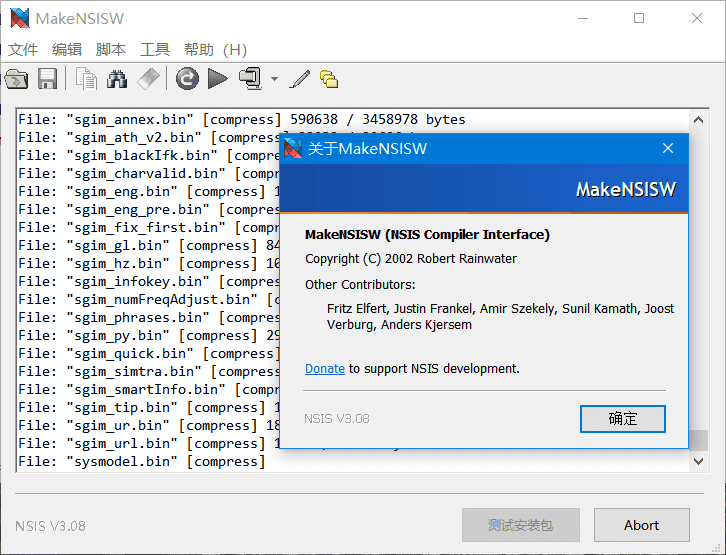Click the Set Compressor icon
This screenshot has height=555, width=726.
point(249,78)
